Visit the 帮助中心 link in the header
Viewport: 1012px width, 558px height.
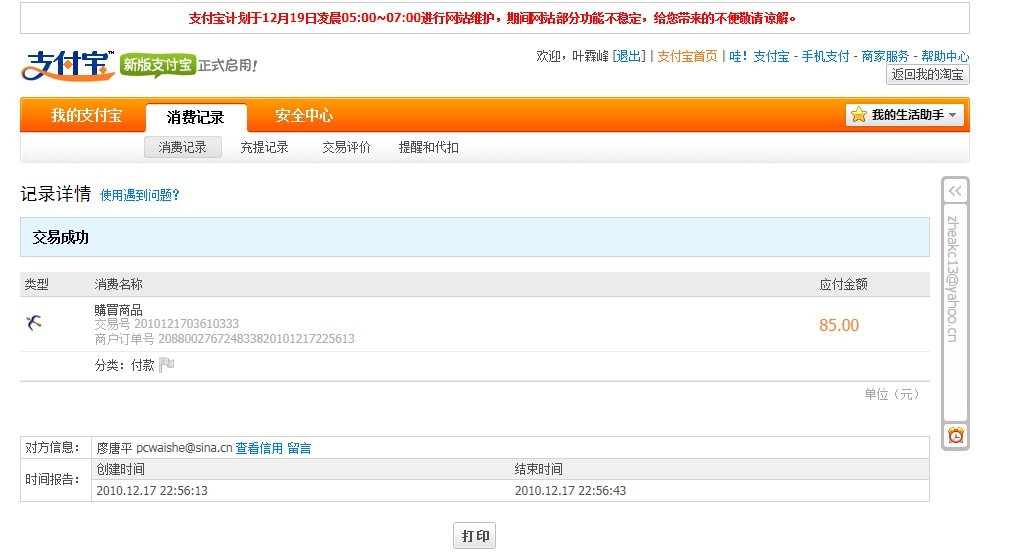[x=944, y=56]
